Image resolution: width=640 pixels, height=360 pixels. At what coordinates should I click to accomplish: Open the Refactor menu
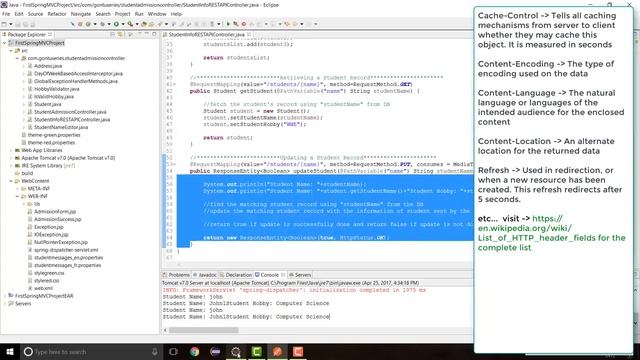pyautogui.click(x=57, y=14)
